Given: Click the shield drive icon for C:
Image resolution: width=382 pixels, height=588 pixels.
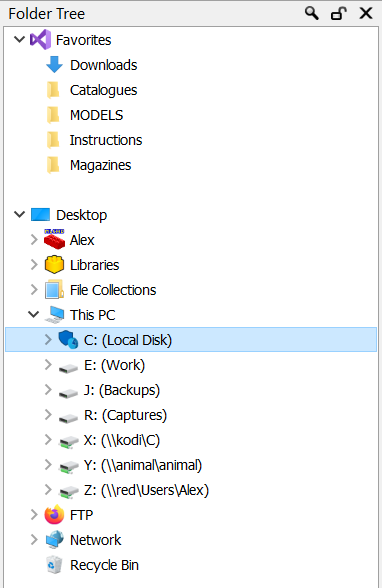Looking at the screenshot, I should (68, 339).
